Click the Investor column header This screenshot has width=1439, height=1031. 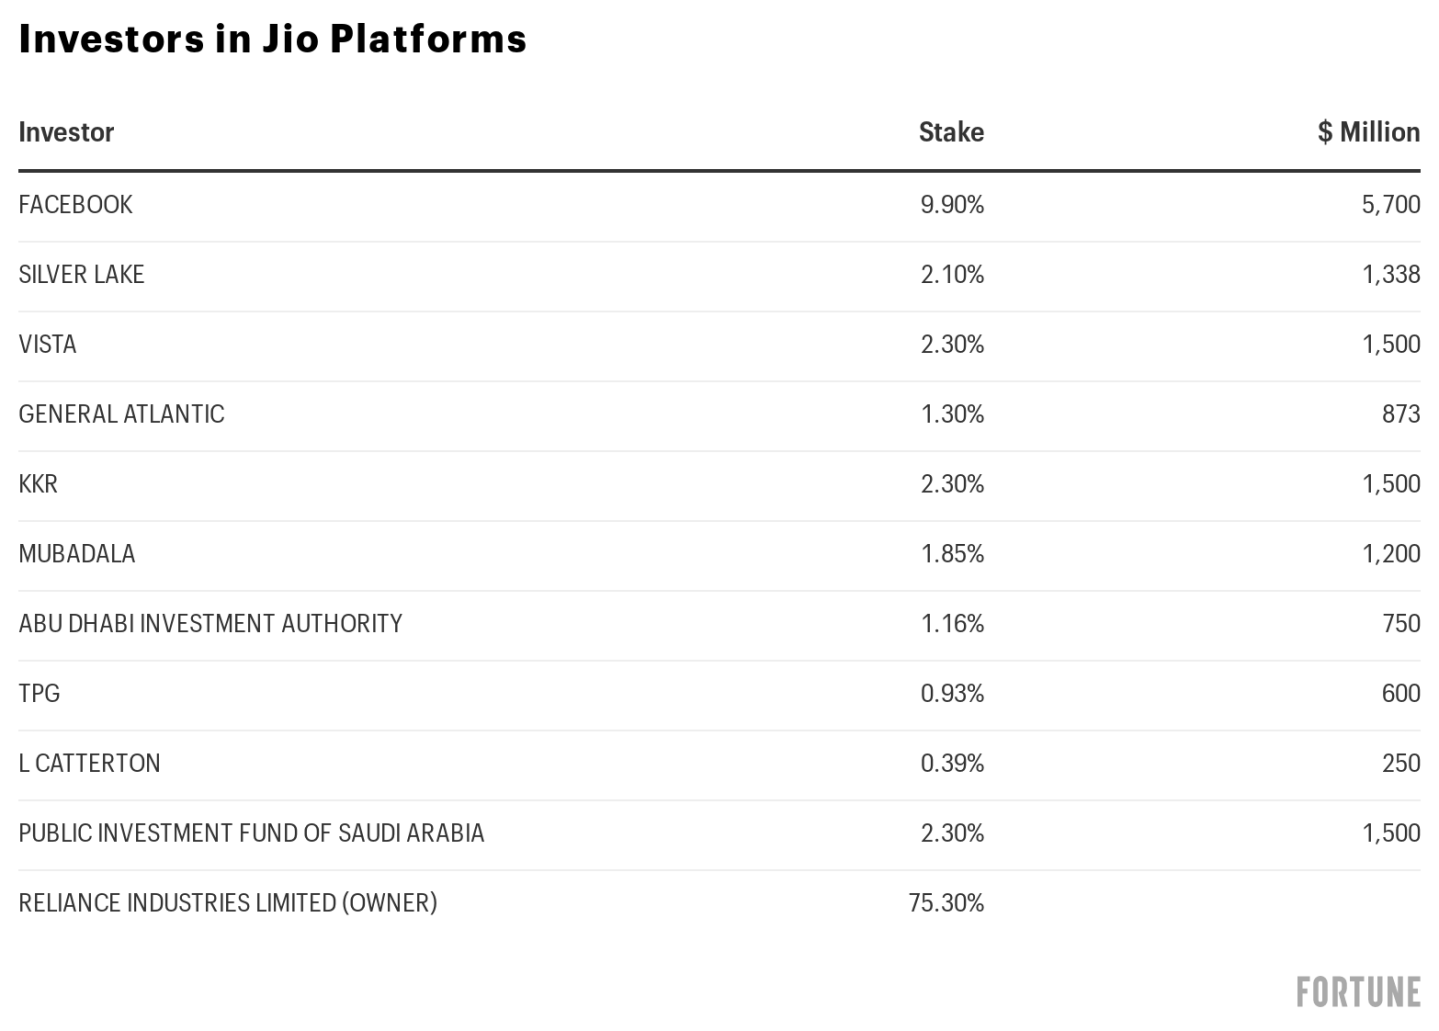click(66, 132)
